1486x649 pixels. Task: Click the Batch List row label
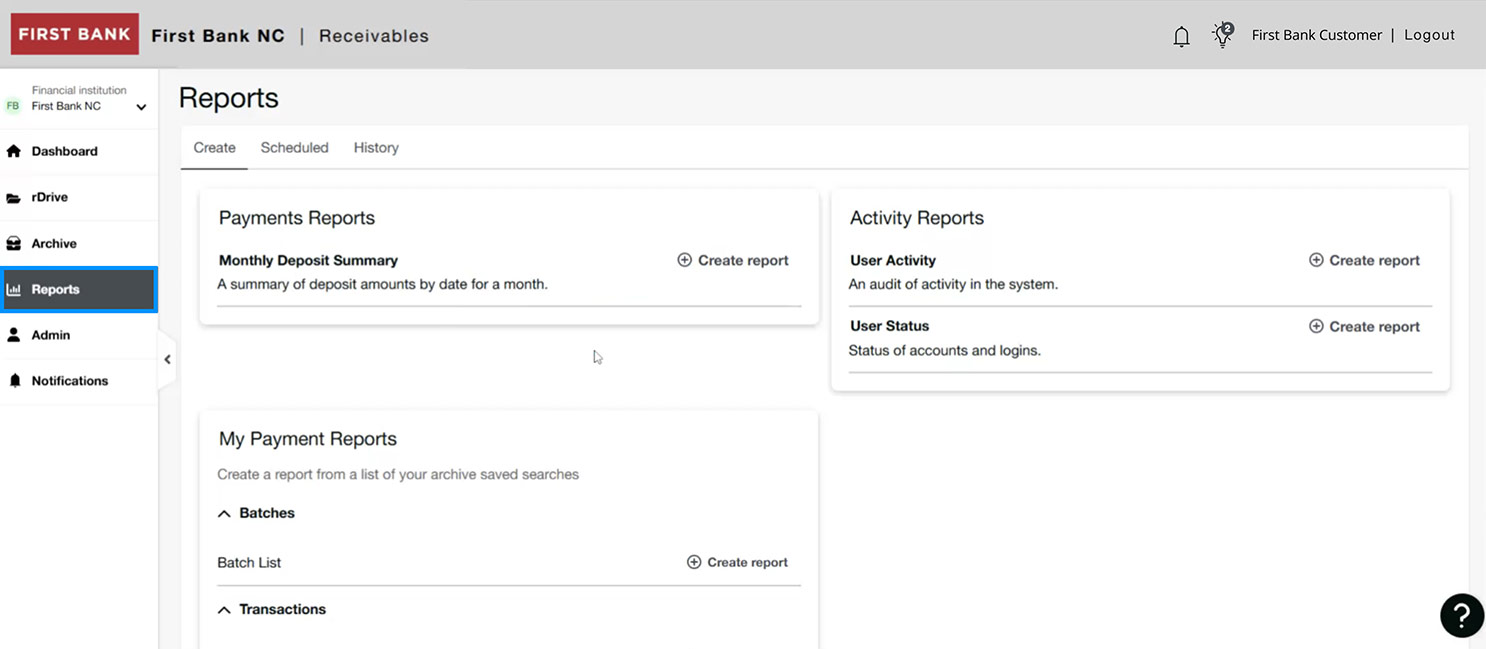[249, 562]
